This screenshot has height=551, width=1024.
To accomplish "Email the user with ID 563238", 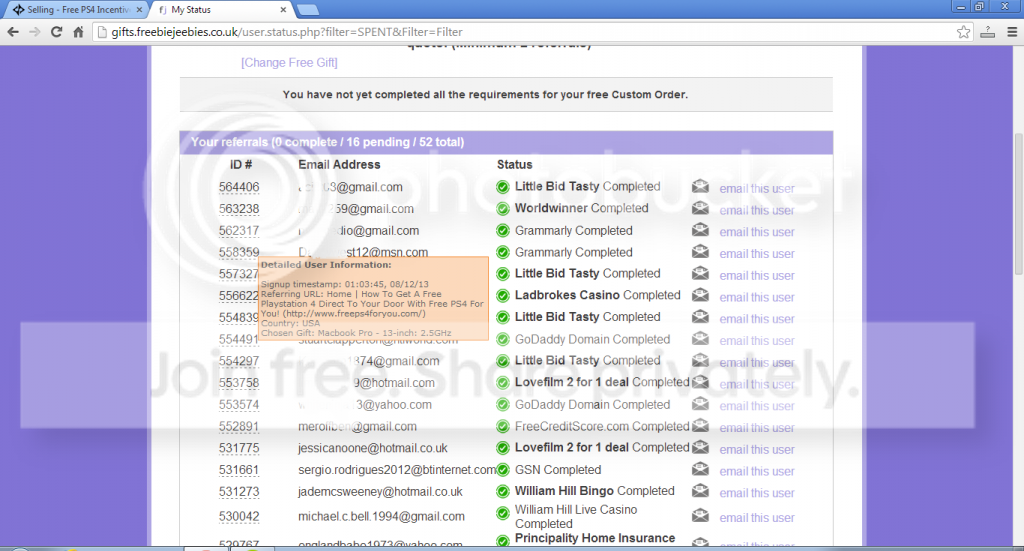I will (x=757, y=210).
